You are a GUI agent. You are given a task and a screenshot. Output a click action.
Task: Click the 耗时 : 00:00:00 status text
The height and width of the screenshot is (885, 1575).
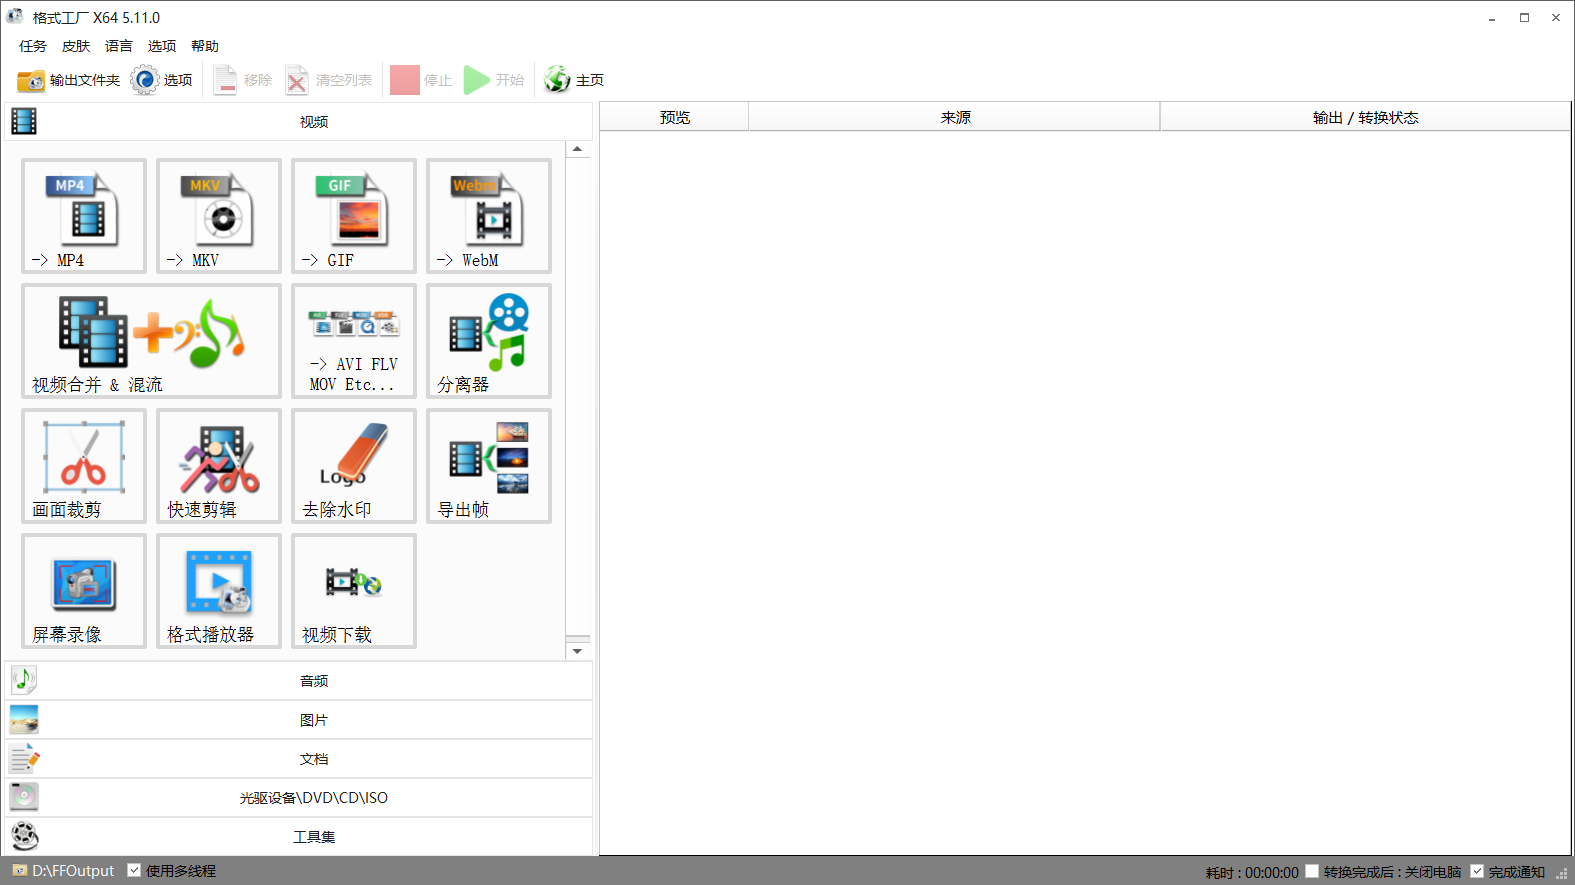tap(1252, 872)
